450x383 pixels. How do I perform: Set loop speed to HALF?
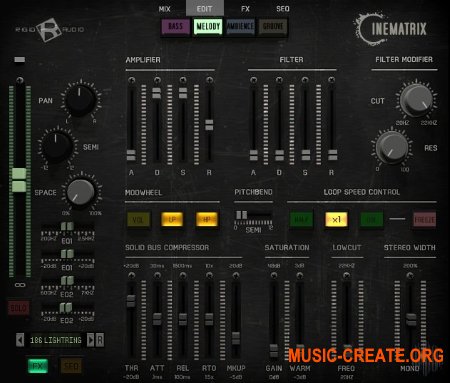point(301,220)
